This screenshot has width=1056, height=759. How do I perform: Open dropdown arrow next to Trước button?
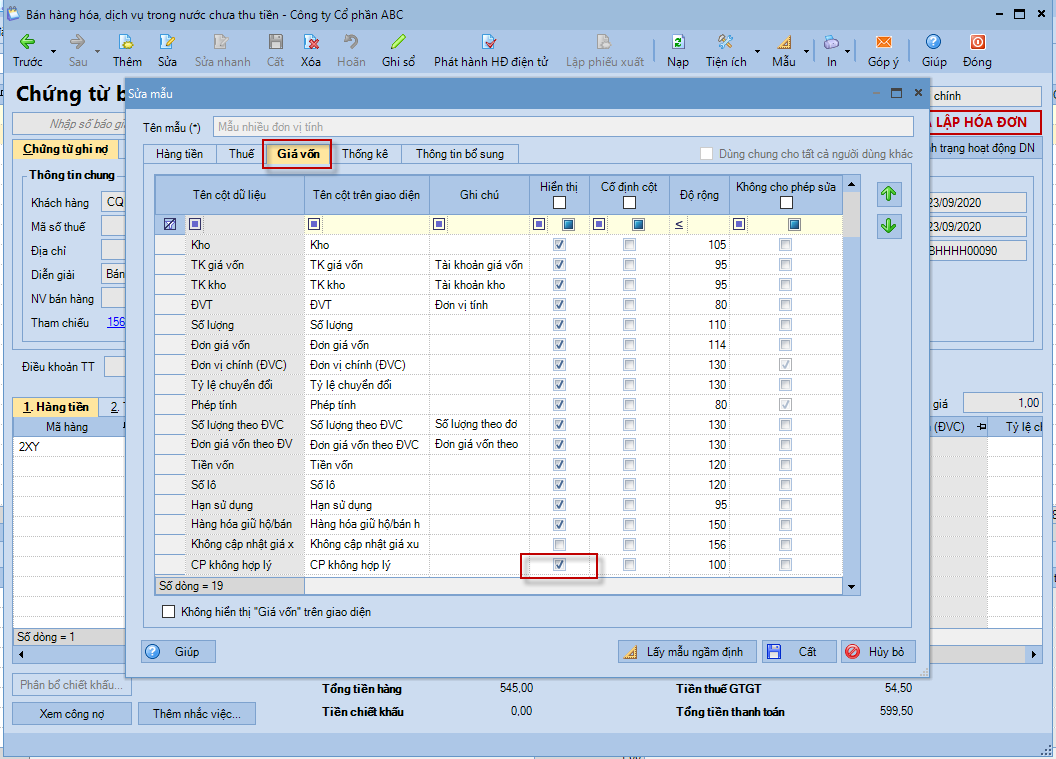point(53,51)
